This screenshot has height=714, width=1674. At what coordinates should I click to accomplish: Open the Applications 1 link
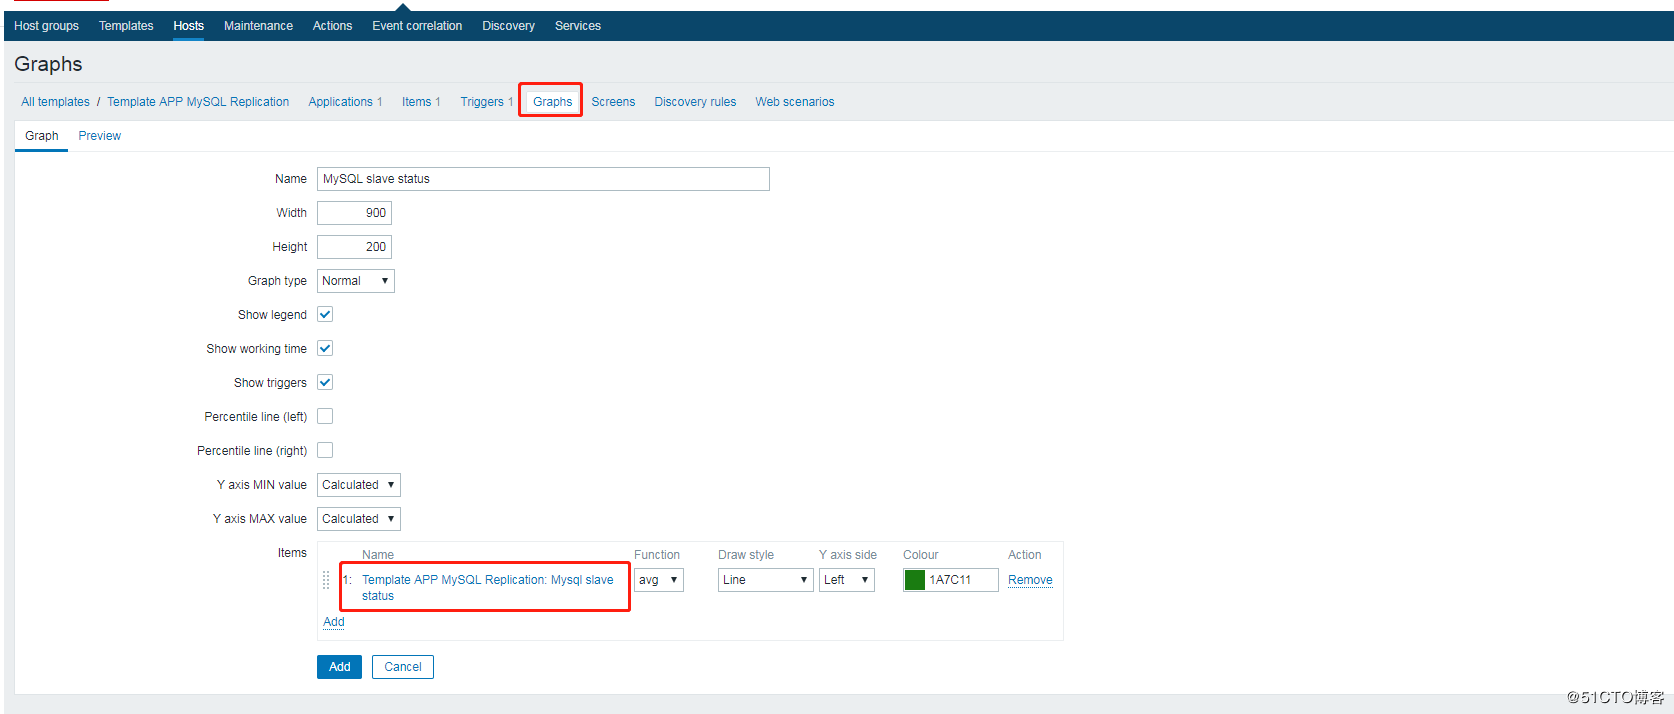[x=345, y=102]
